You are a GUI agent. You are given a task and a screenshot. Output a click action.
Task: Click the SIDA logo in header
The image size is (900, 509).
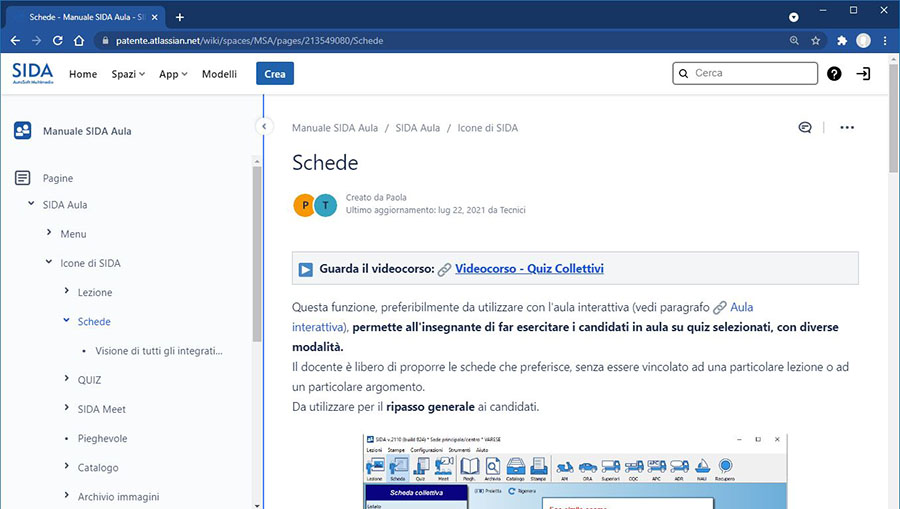(33, 73)
